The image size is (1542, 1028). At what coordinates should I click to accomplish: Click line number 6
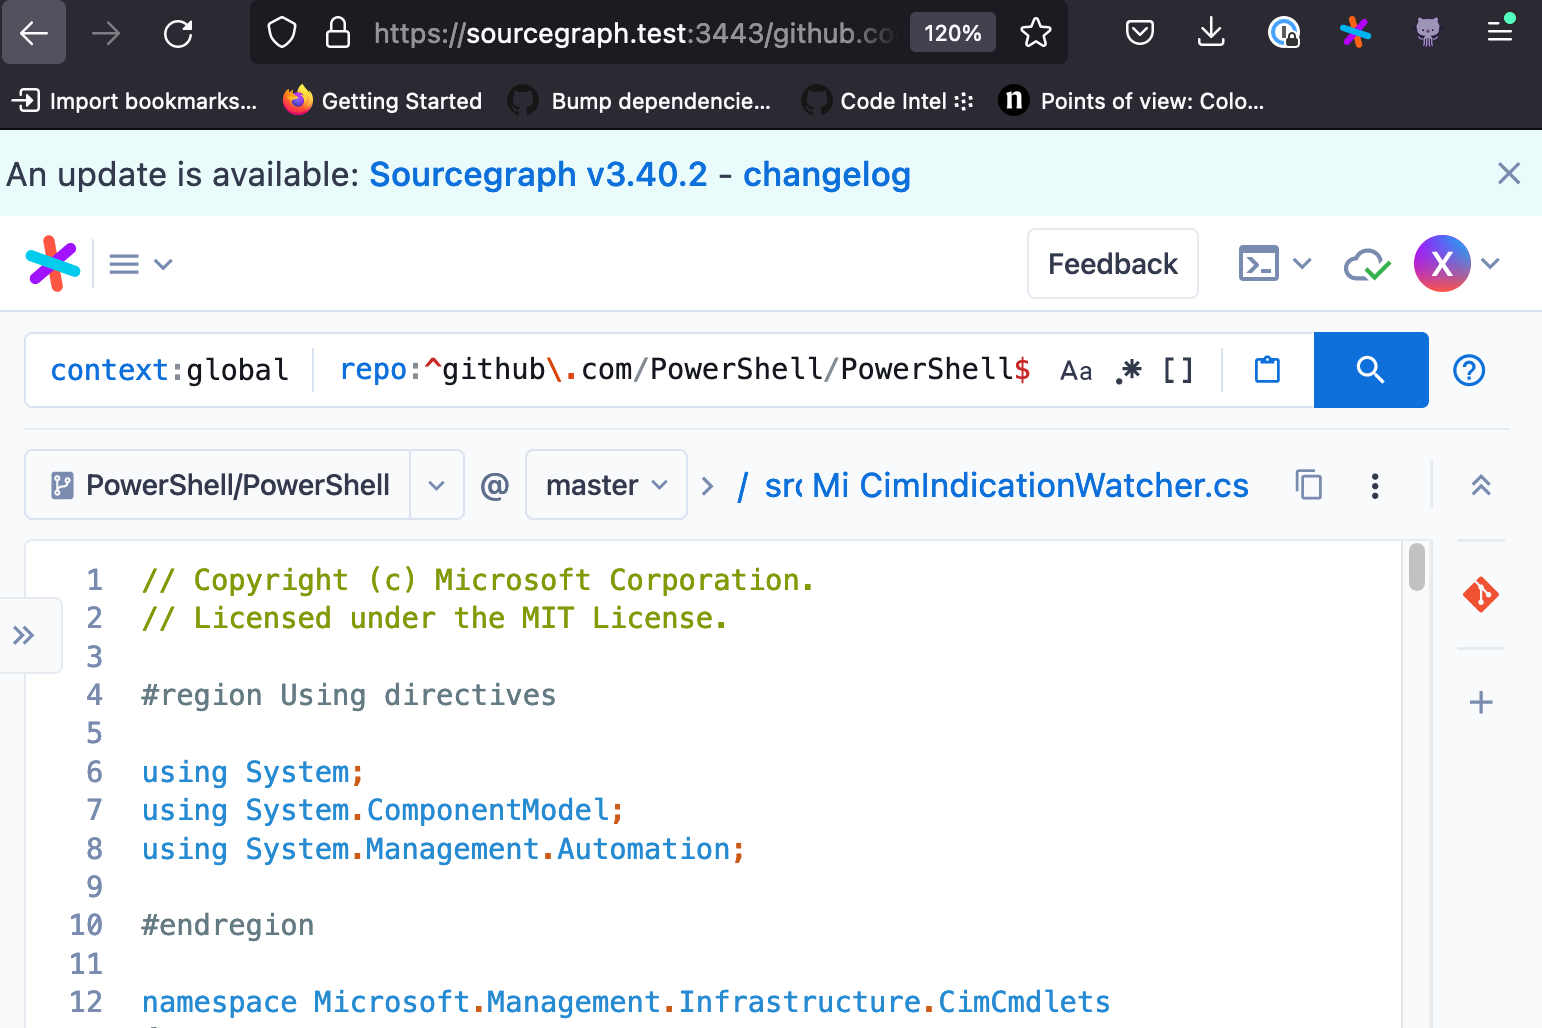(x=94, y=772)
